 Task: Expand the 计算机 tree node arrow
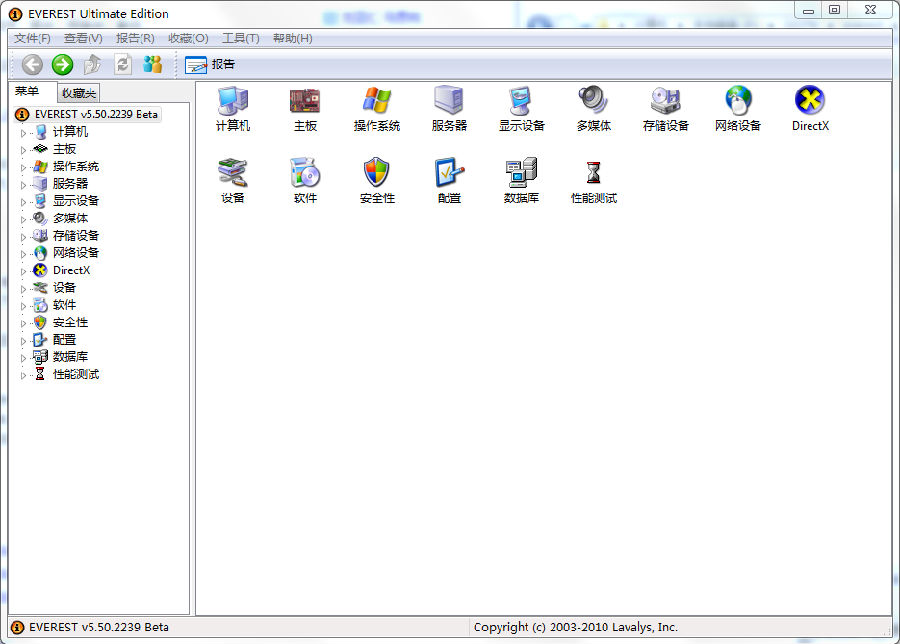pos(23,133)
